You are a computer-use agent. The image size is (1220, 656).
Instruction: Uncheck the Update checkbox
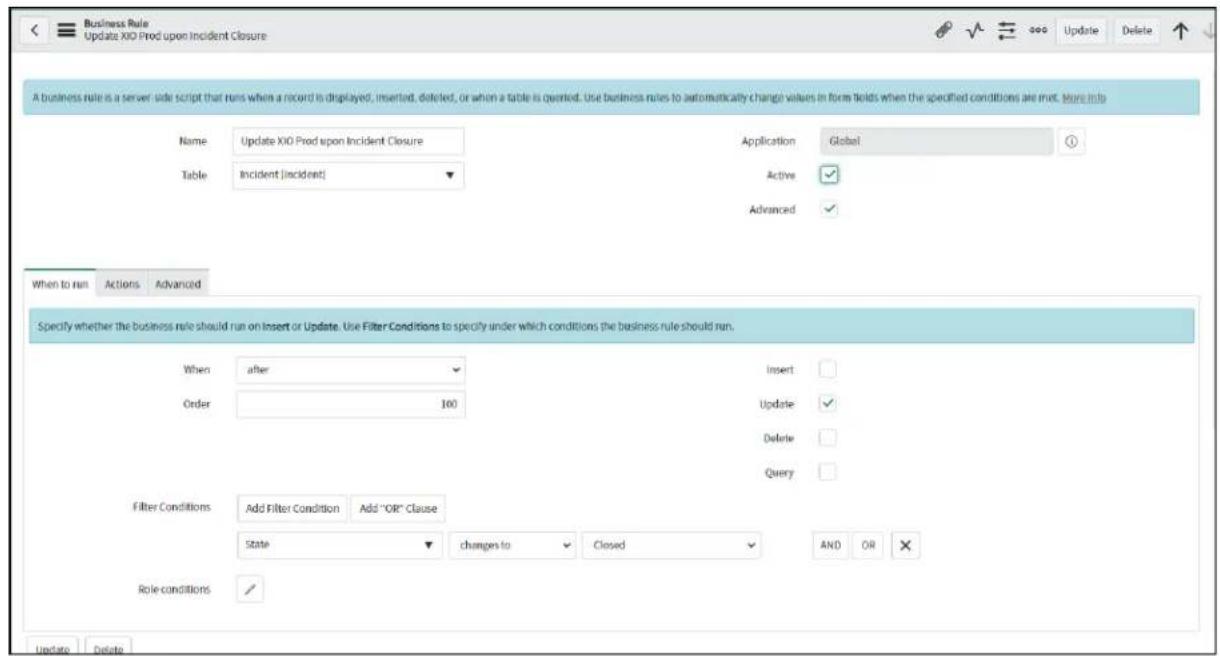pyautogui.click(x=828, y=404)
